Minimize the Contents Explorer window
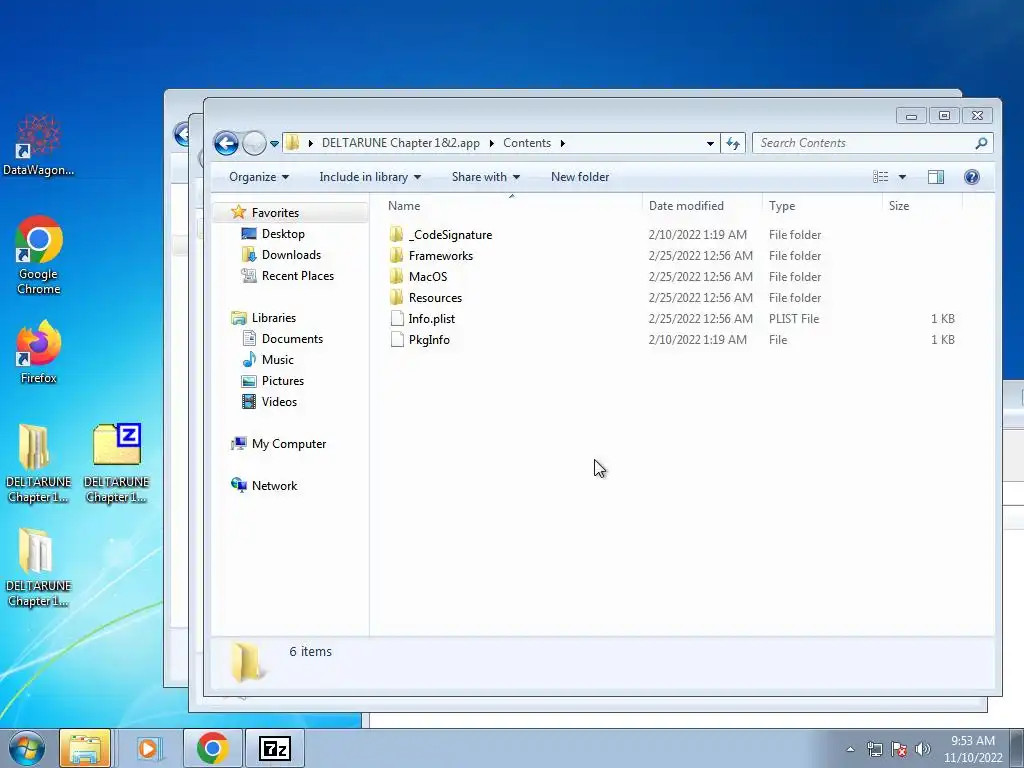Viewport: 1024px width, 768px height. 911,116
